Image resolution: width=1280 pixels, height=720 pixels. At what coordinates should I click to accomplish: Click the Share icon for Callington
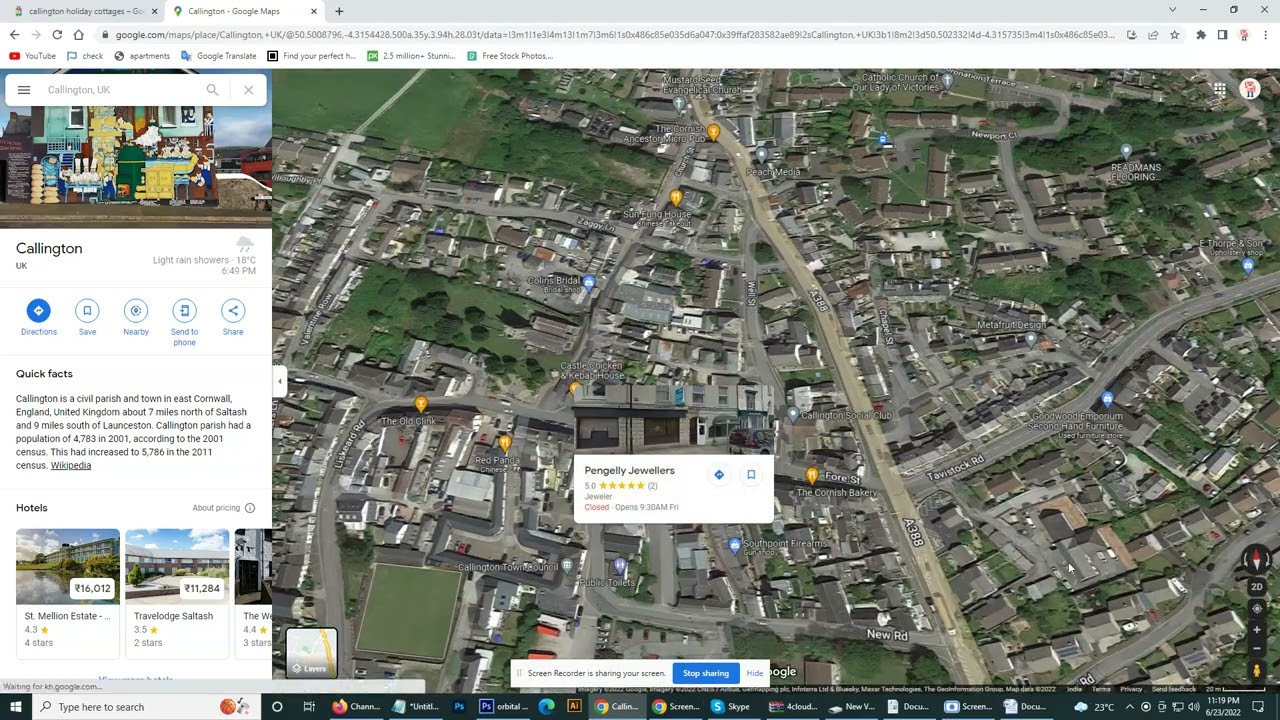click(233, 311)
